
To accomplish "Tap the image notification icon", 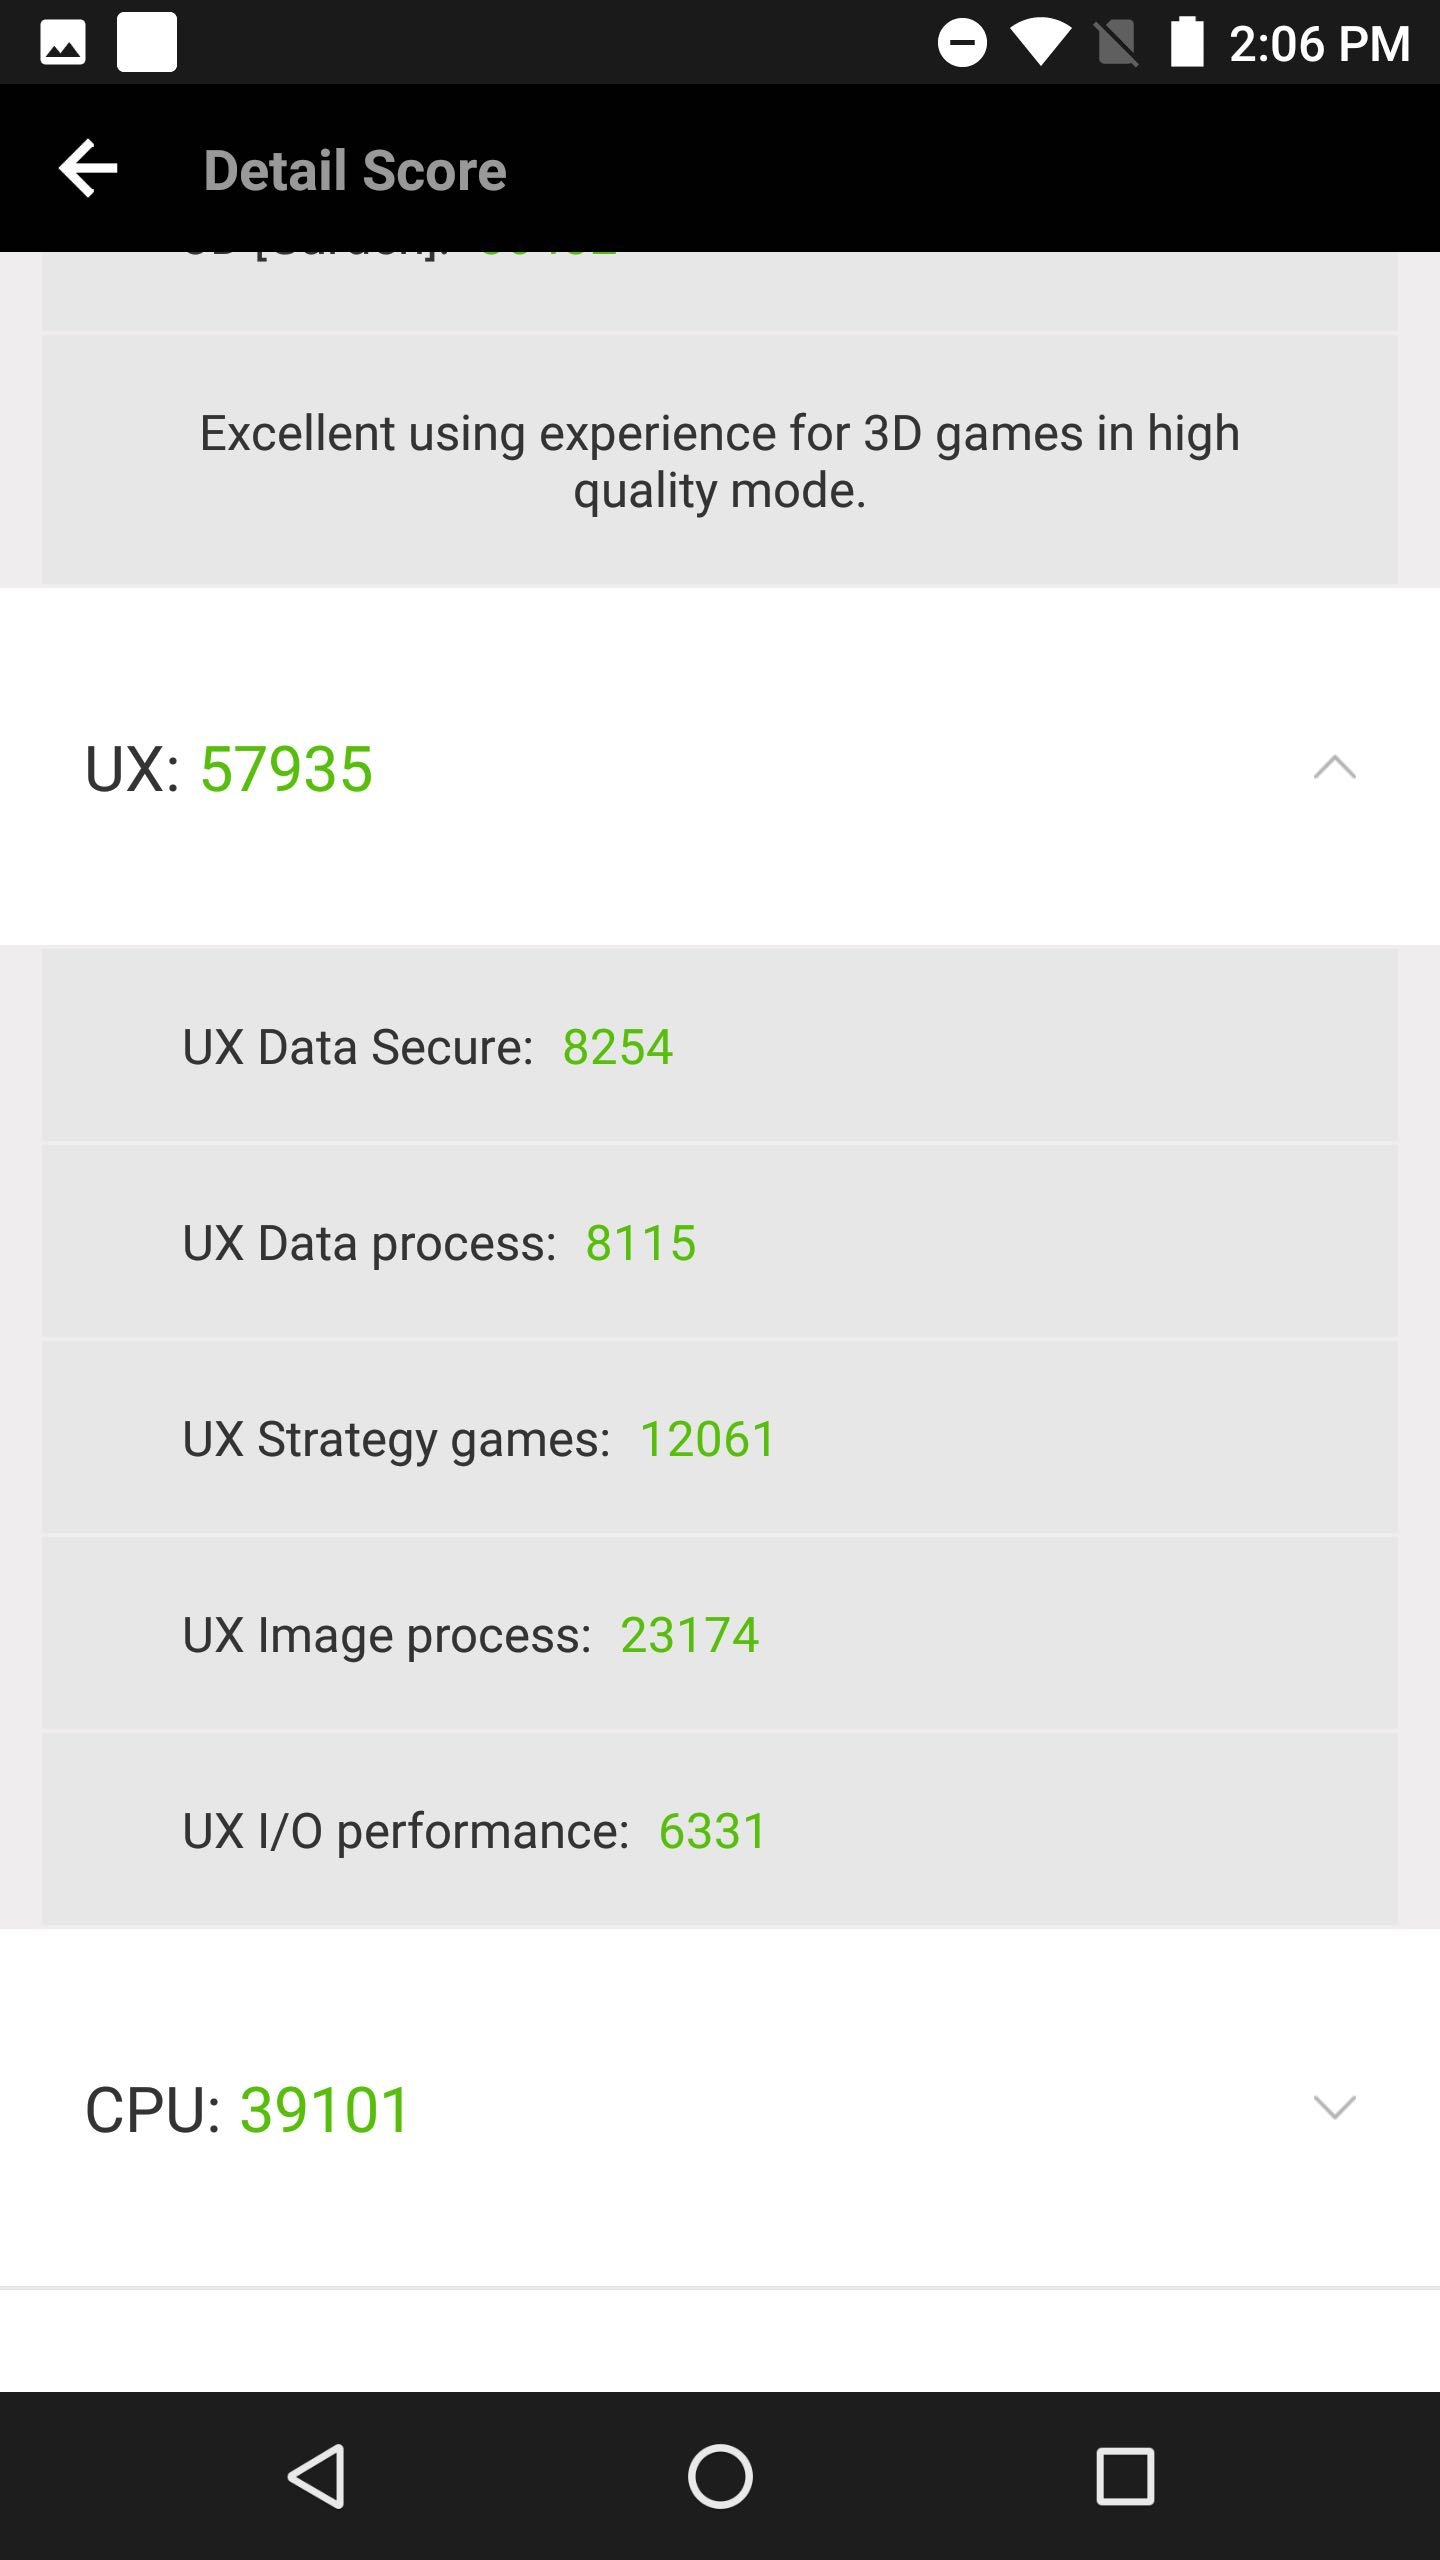I will (62, 44).
